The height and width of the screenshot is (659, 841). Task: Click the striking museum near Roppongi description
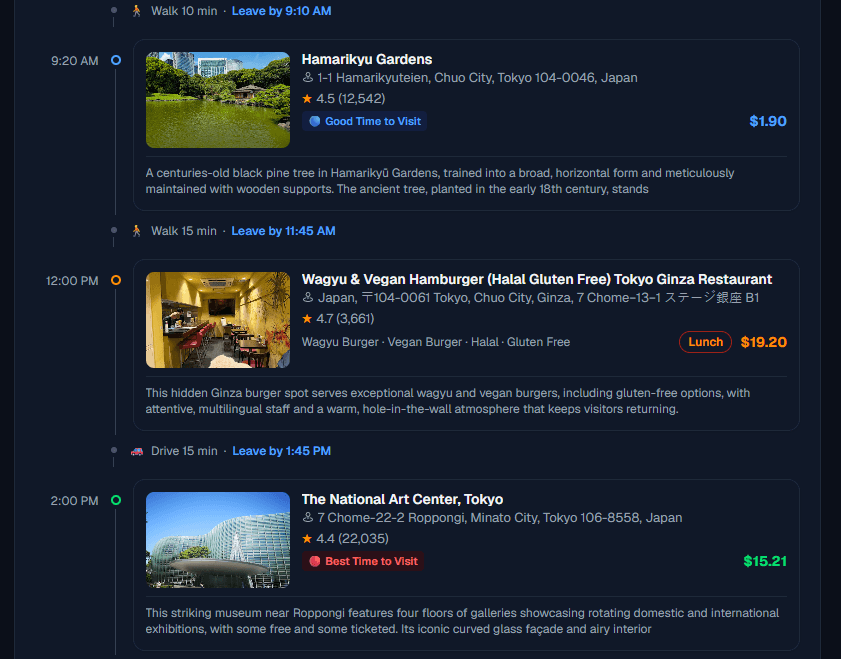[x=462, y=621]
